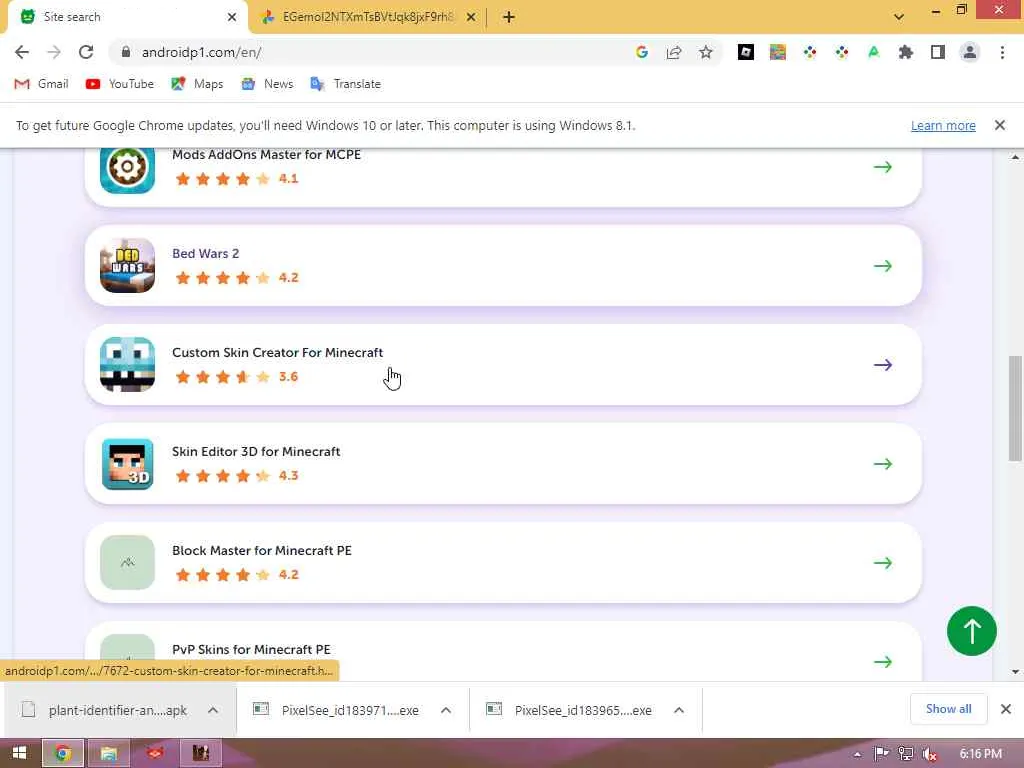The height and width of the screenshot is (768, 1024).
Task: Open the Bed Wars 2 app icon
Action: pos(127,266)
